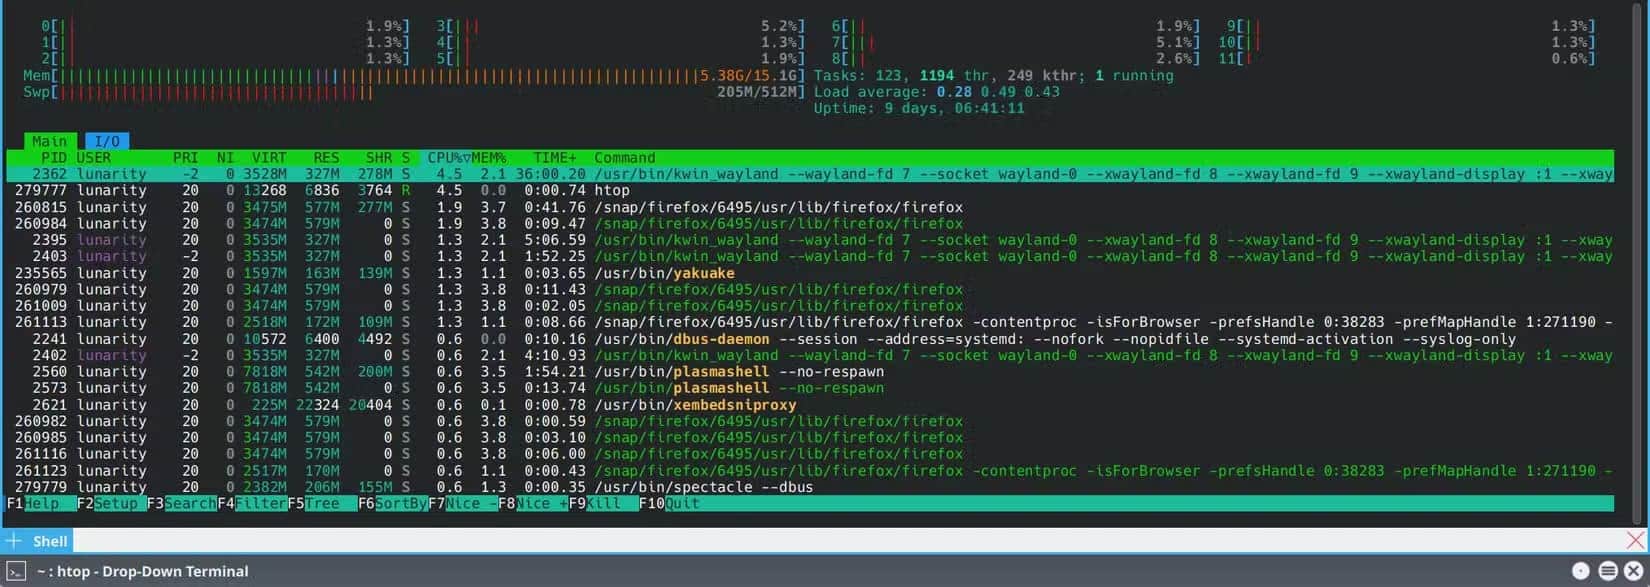
Task: Activate F4 Filter in the function bar
Action: coord(252,503)
